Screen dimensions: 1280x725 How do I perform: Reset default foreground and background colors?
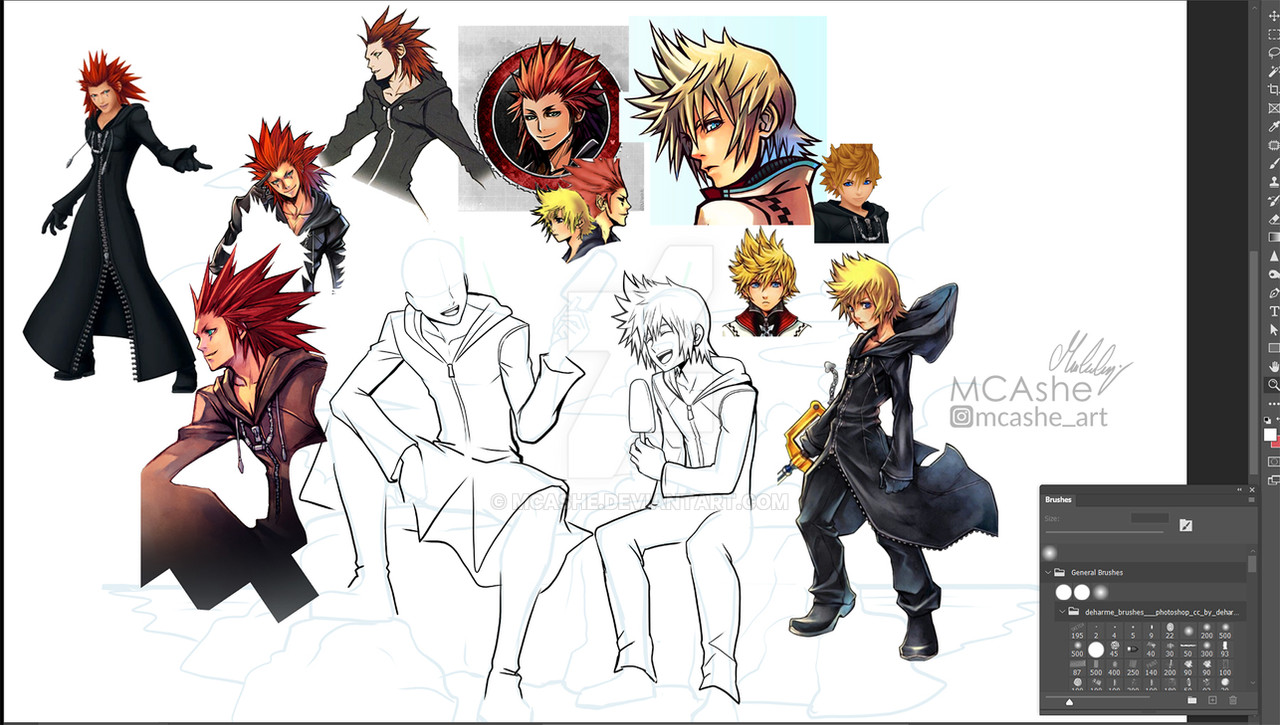(1266, 419)
